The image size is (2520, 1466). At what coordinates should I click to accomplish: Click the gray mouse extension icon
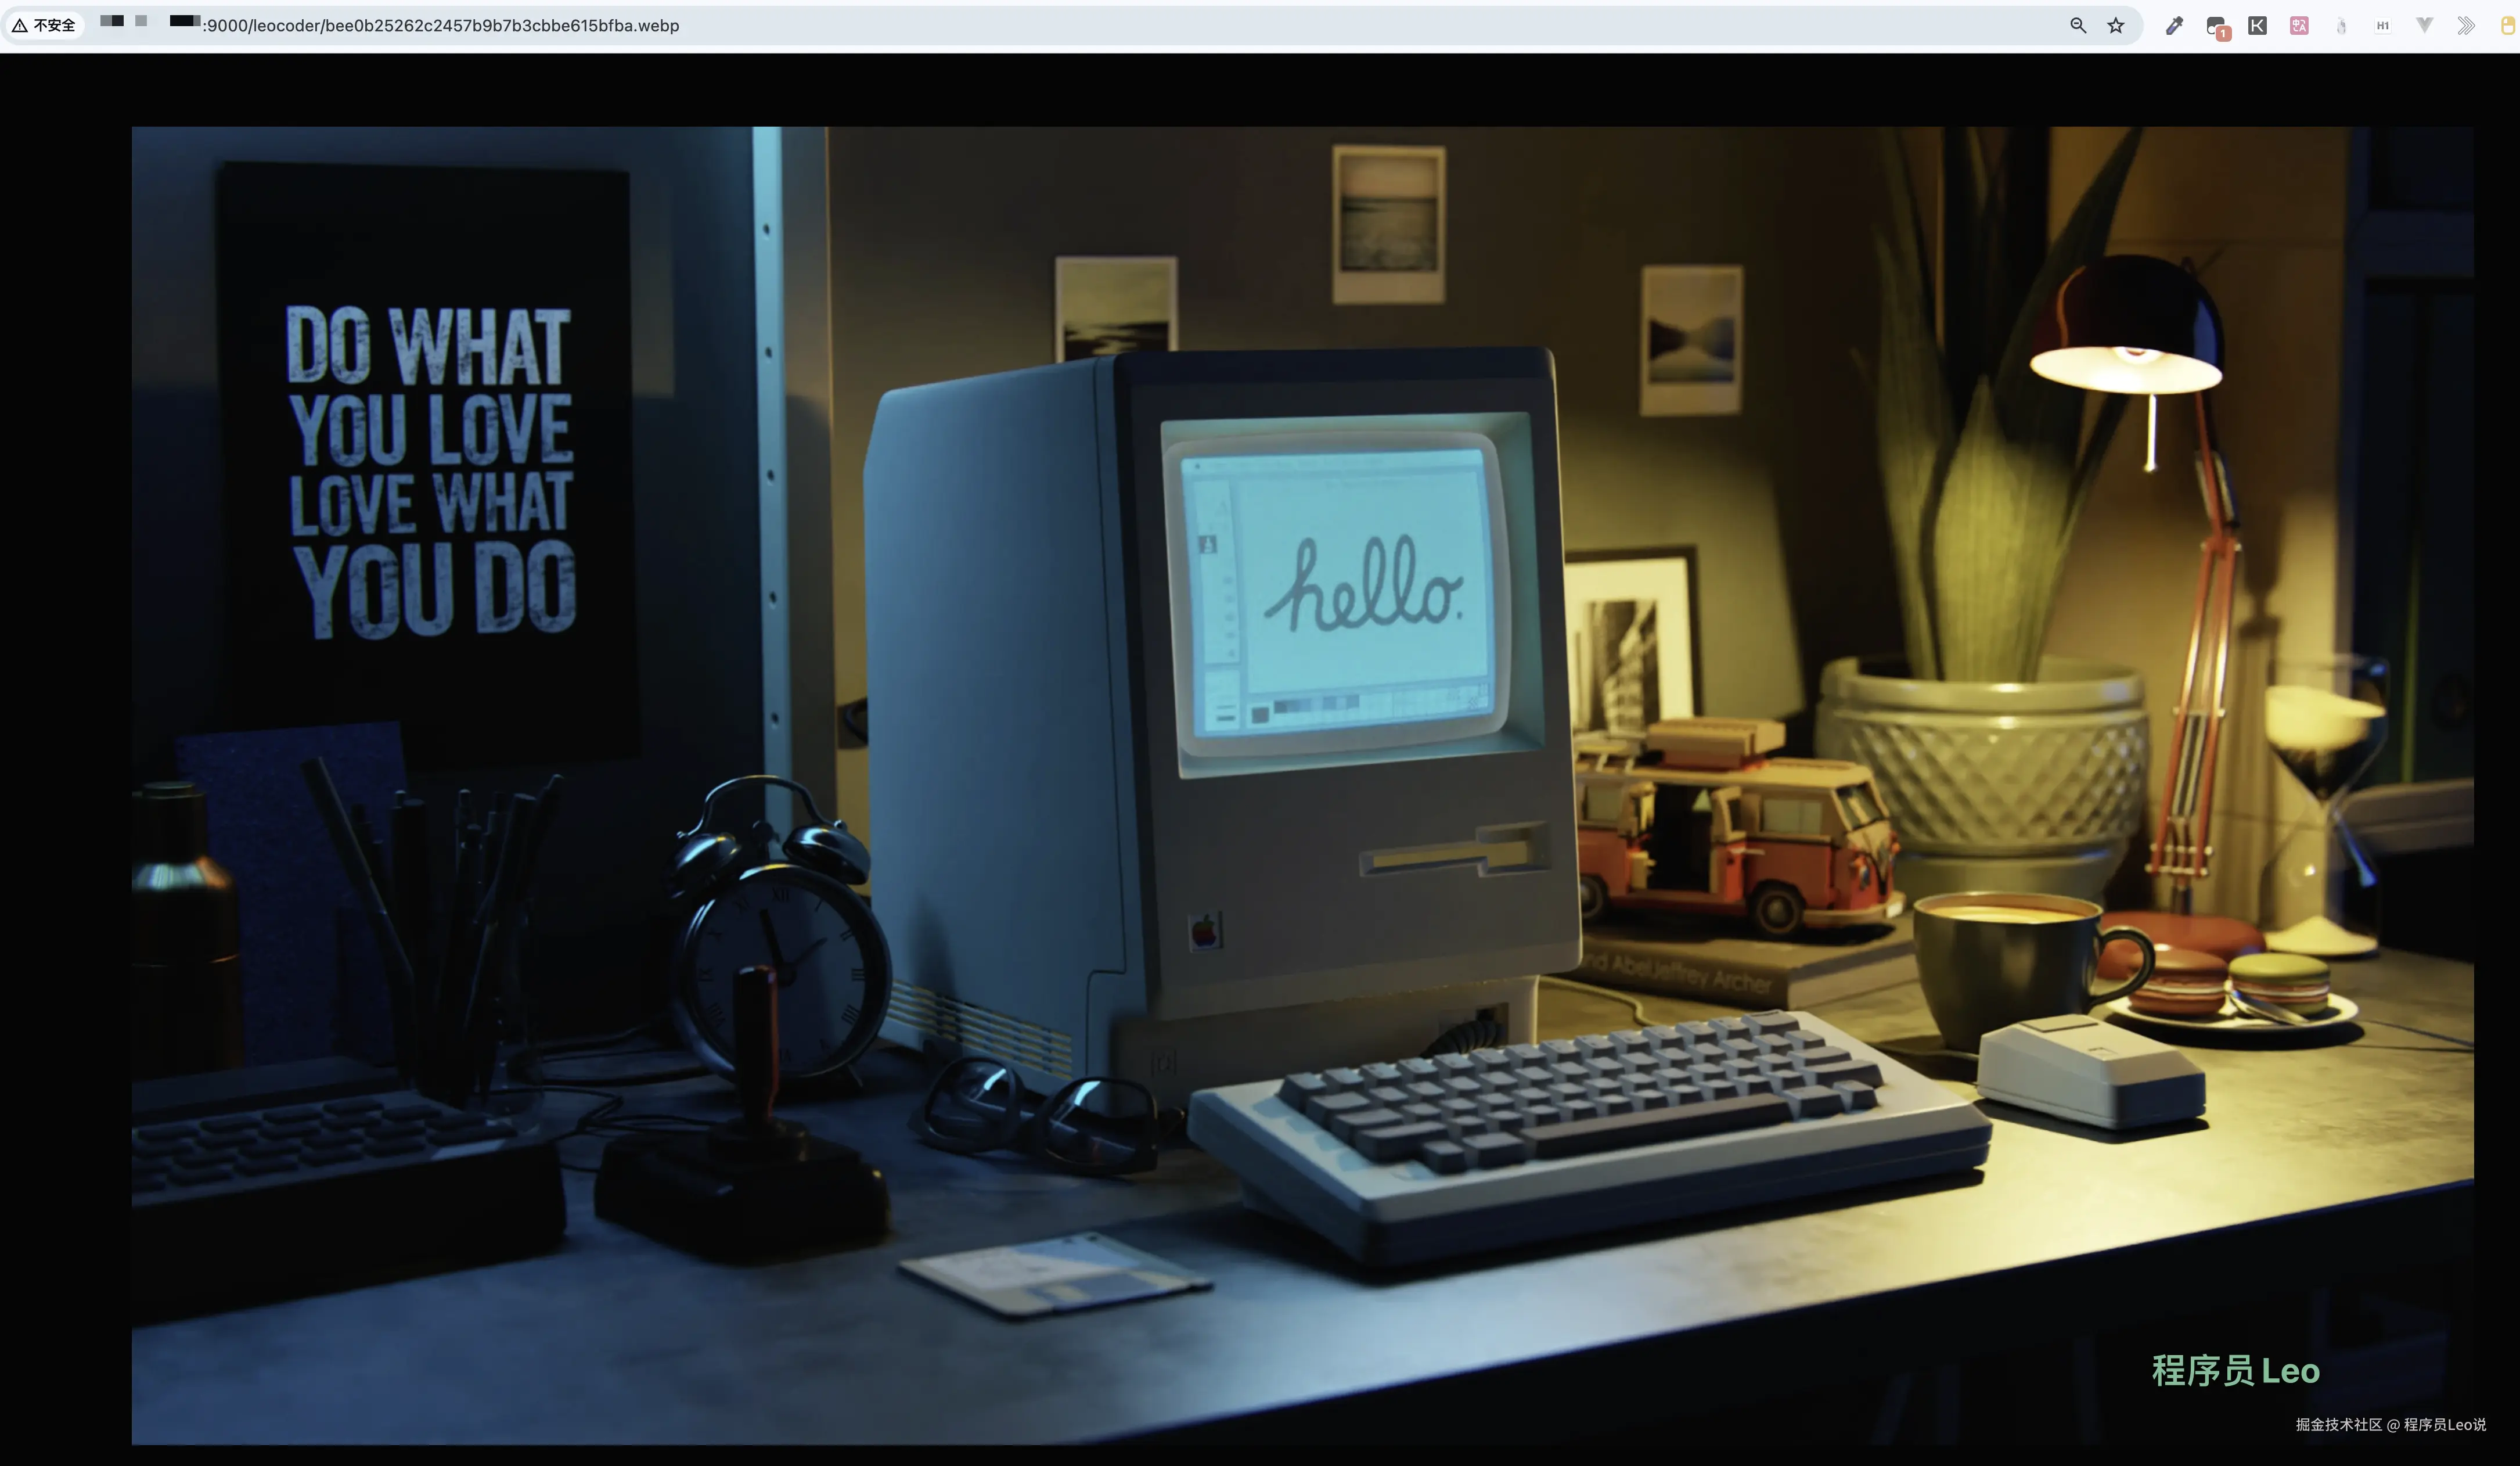[2341, 26]
